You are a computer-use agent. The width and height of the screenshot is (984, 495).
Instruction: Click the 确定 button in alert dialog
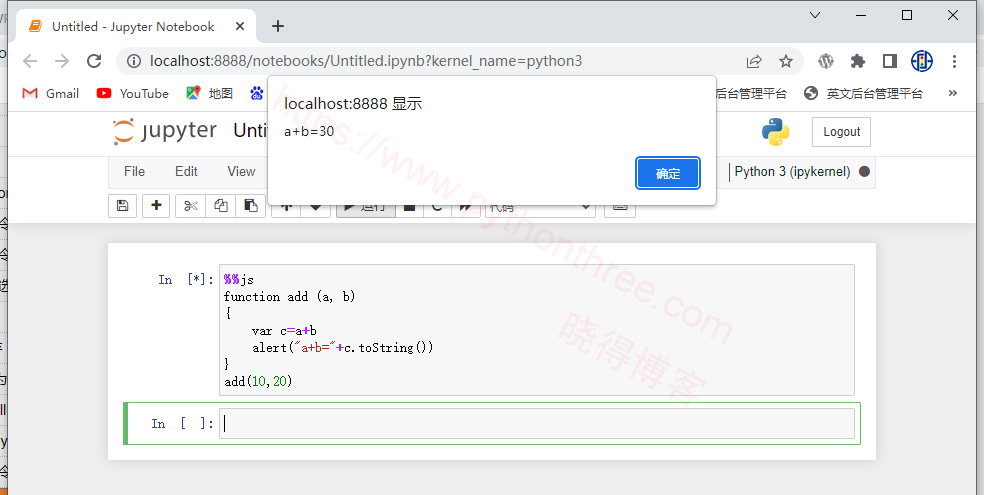(x=668, y=173)
